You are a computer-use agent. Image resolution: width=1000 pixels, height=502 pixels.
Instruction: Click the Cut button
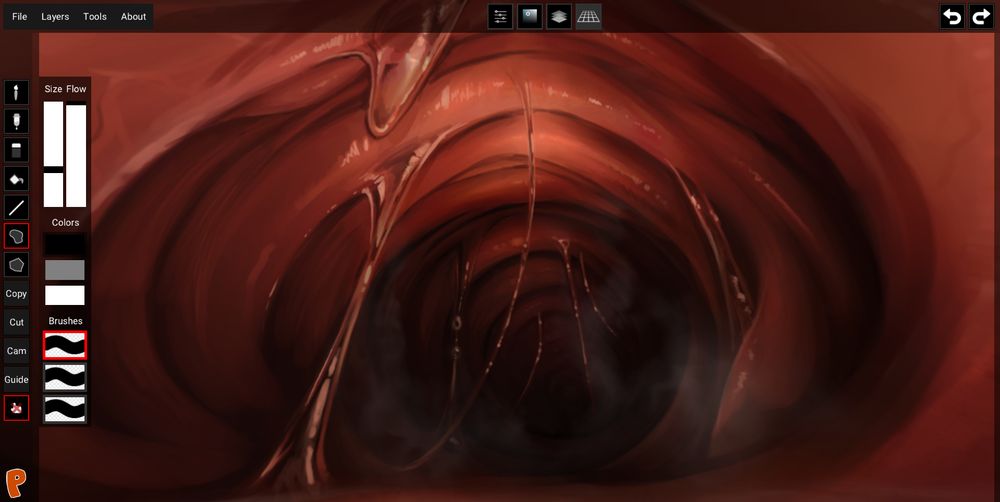pos(16,322)
